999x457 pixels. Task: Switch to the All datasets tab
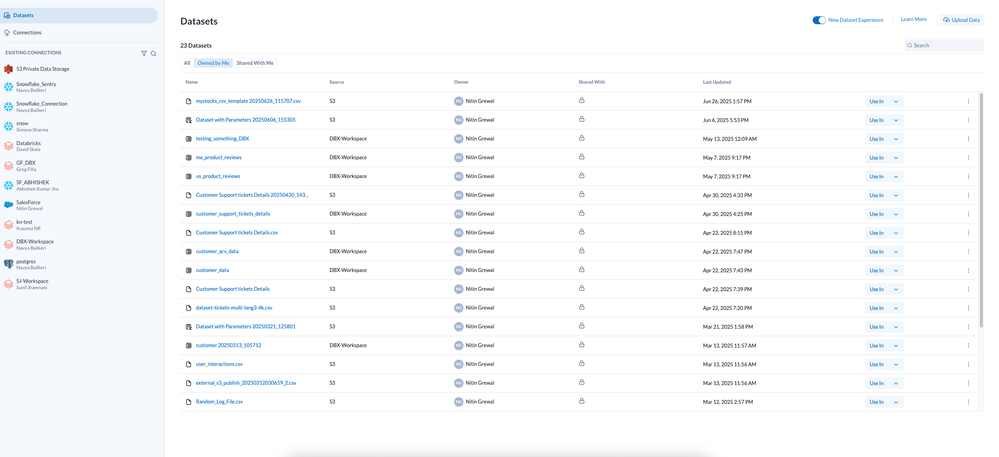tap(187, 63)
